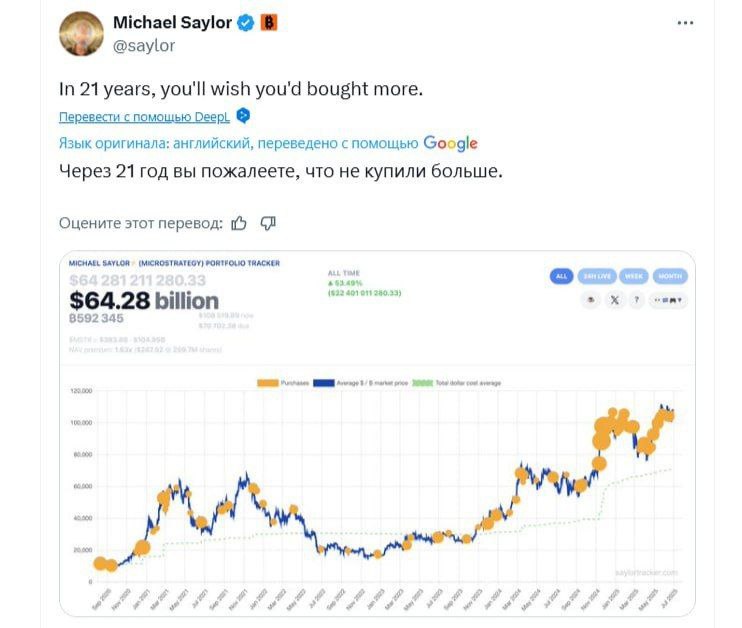Click the DeepL logo icon

[243, 115]
